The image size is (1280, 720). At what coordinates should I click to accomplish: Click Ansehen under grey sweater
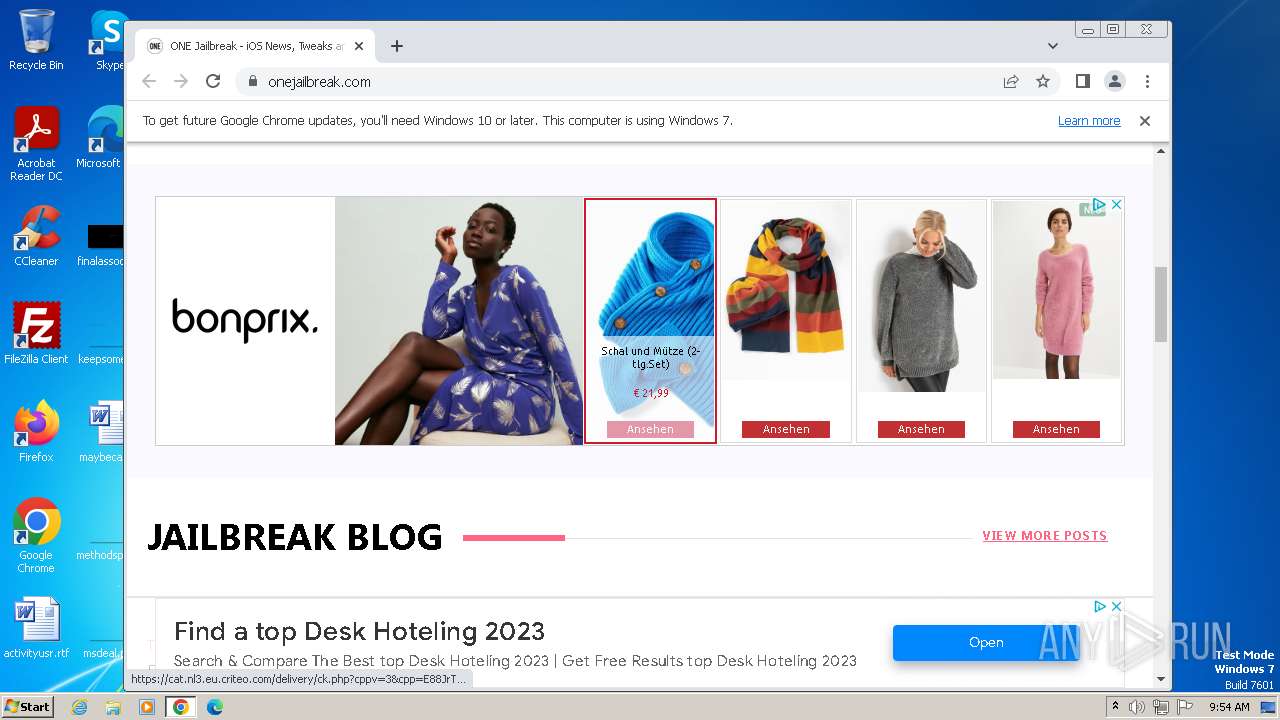(921, 429)
